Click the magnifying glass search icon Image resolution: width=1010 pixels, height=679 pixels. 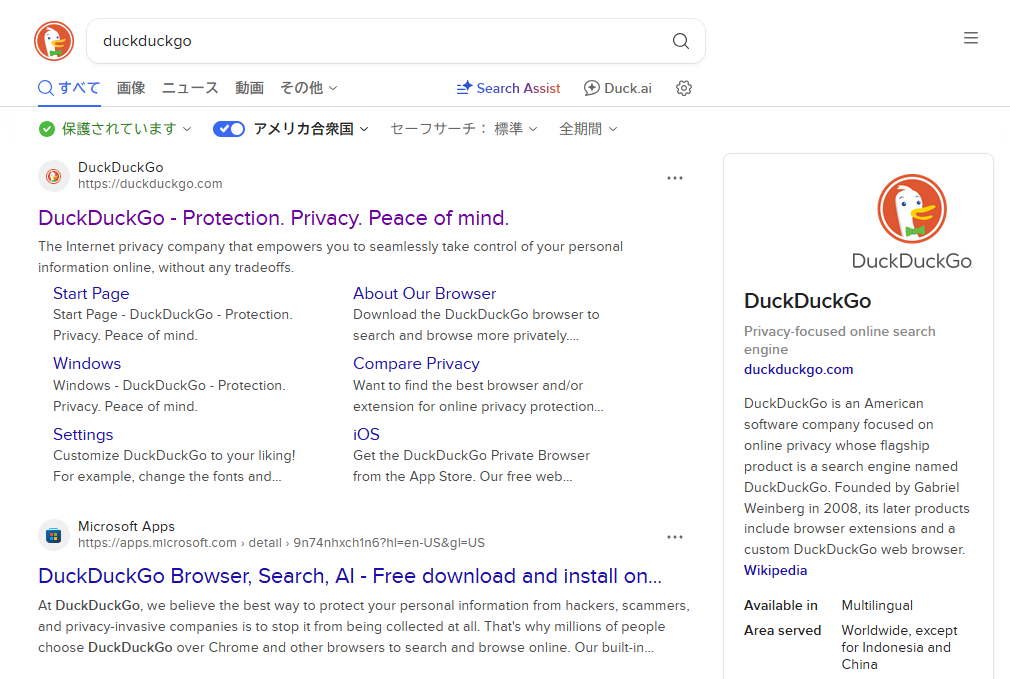click(680, 41)
